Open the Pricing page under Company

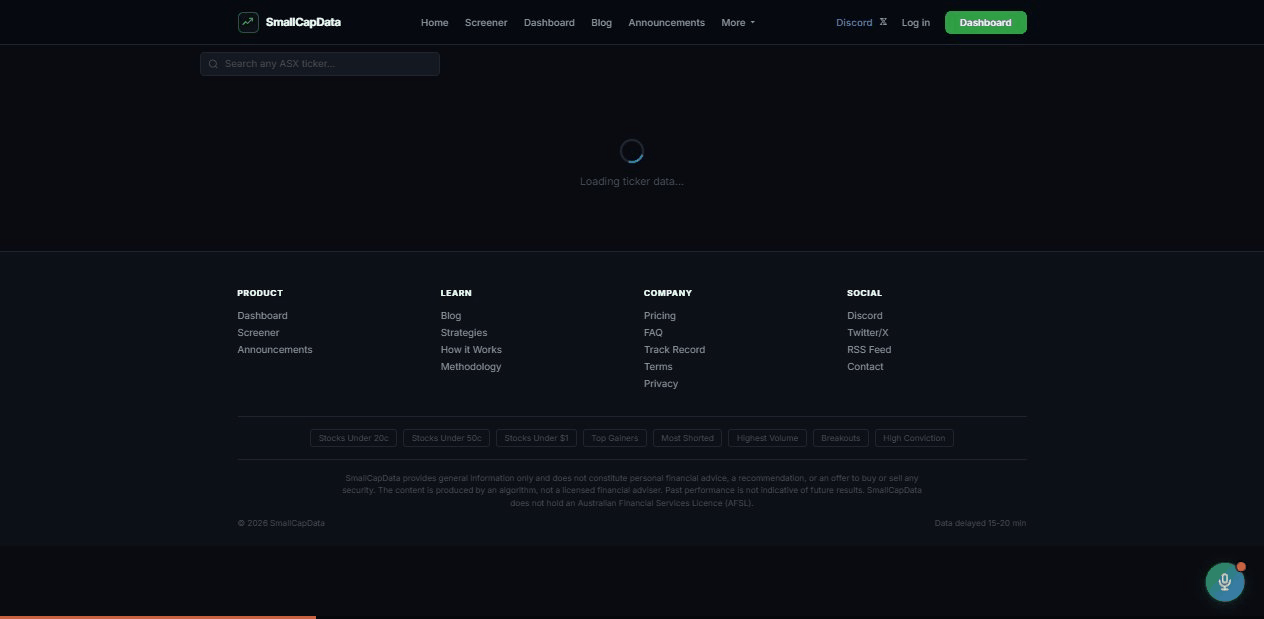[660, 315]
